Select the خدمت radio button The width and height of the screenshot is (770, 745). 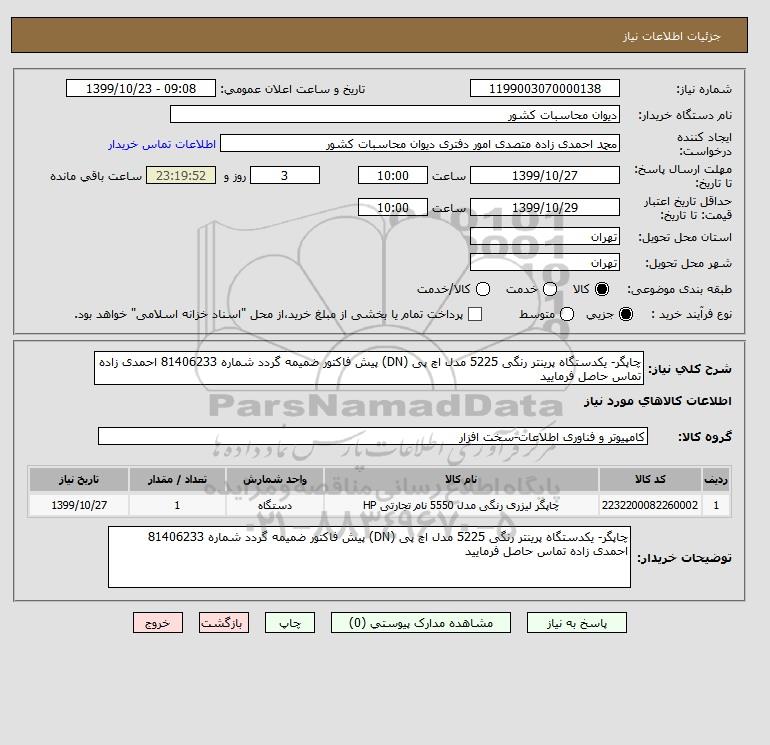tap(550, 289)
